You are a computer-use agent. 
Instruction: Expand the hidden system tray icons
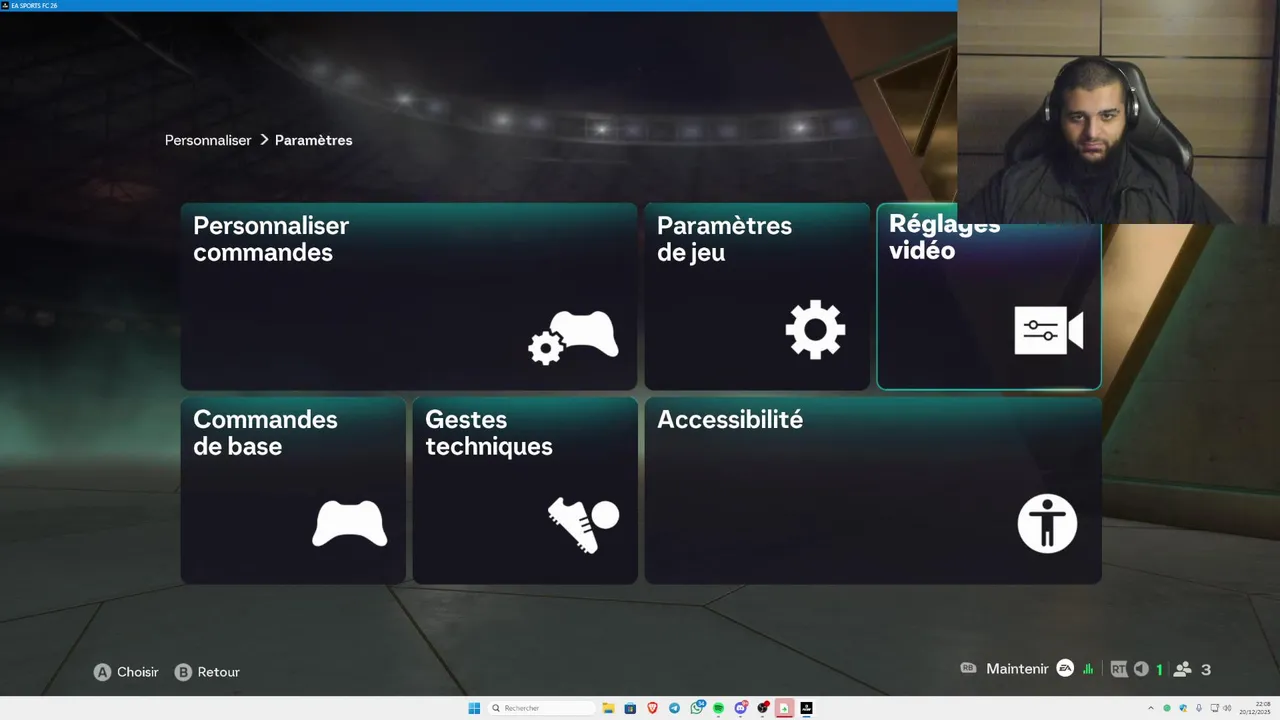coord(1151,708)
